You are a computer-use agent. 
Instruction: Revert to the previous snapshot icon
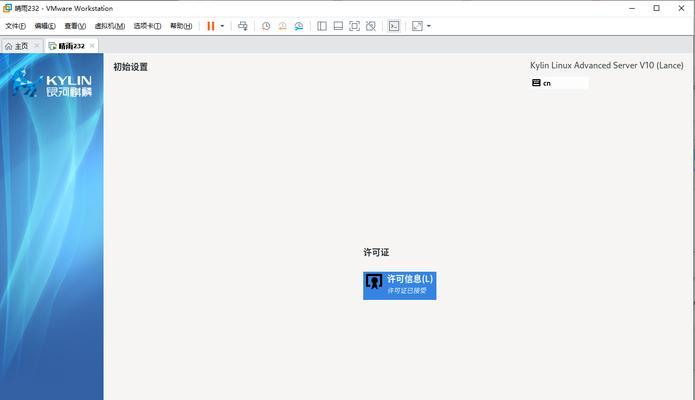click(x=282, y=26)
